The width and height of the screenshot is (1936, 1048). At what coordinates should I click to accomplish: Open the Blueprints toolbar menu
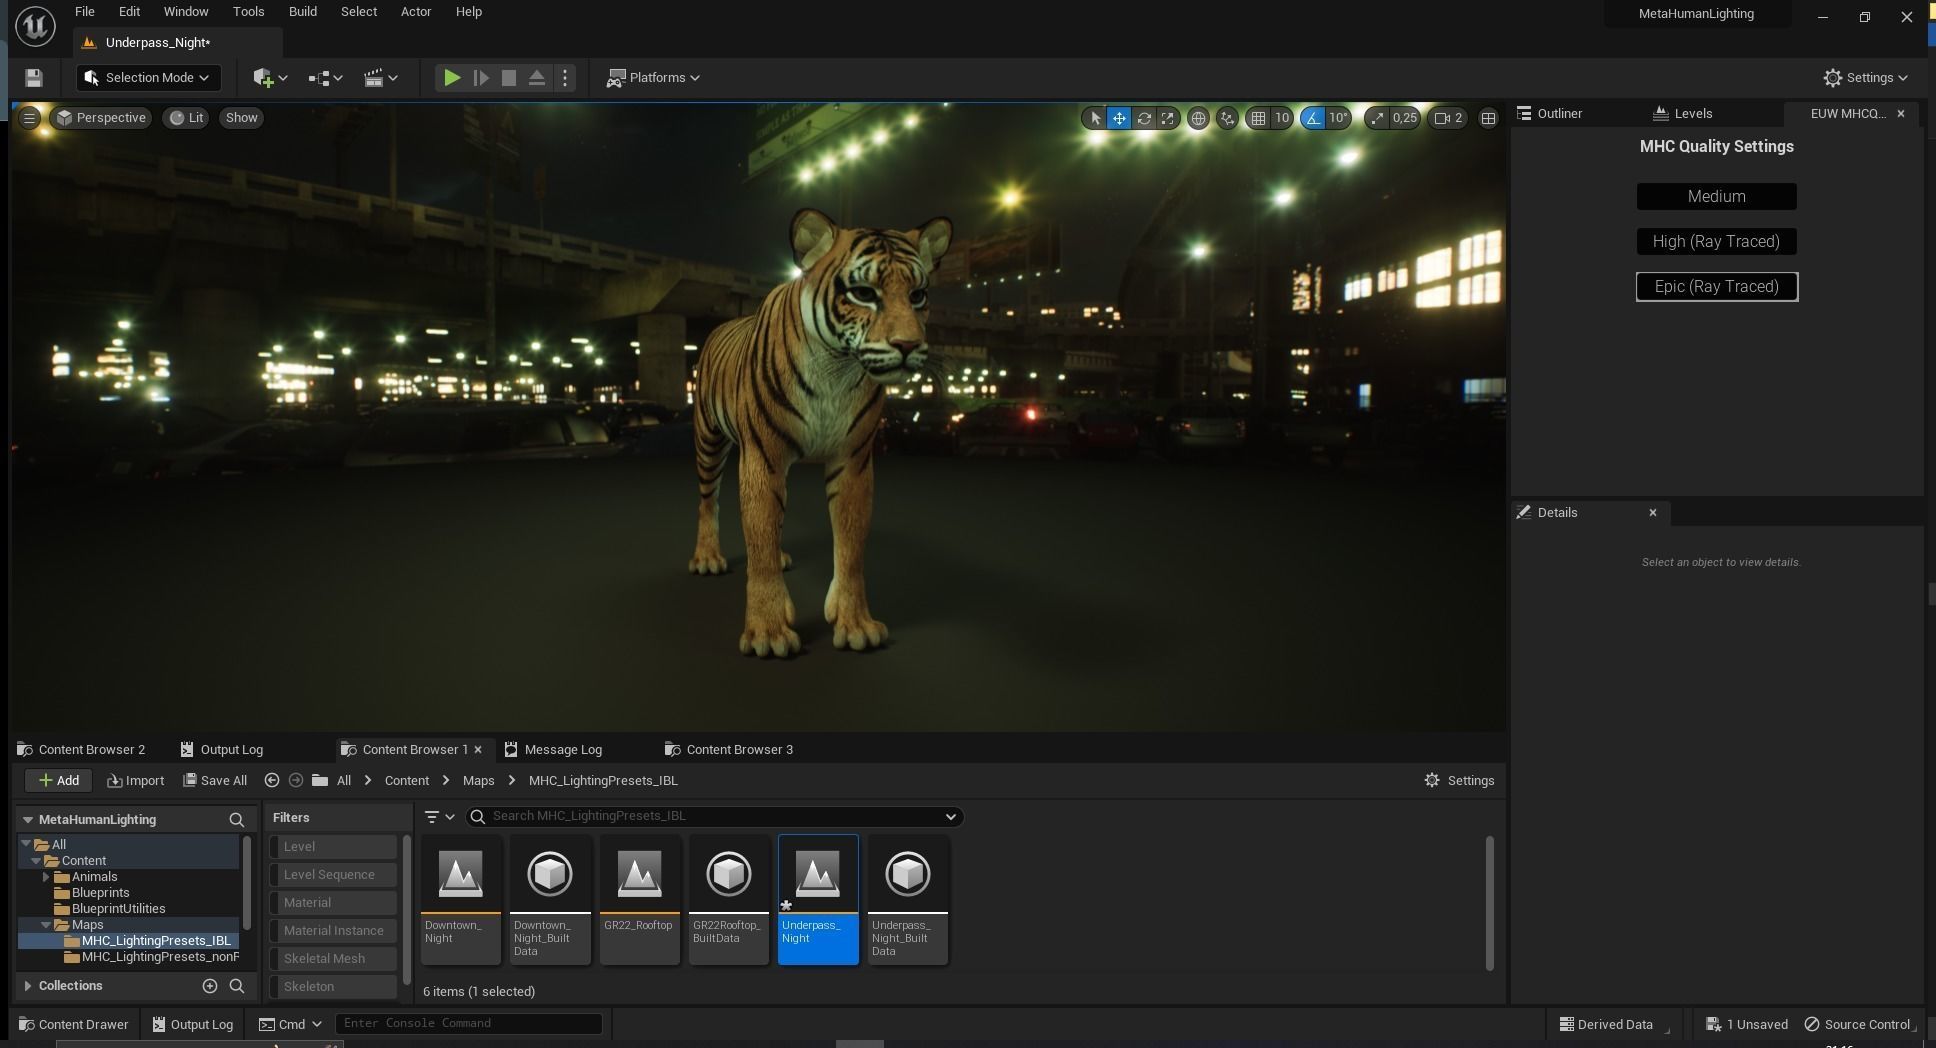(325, 78)
